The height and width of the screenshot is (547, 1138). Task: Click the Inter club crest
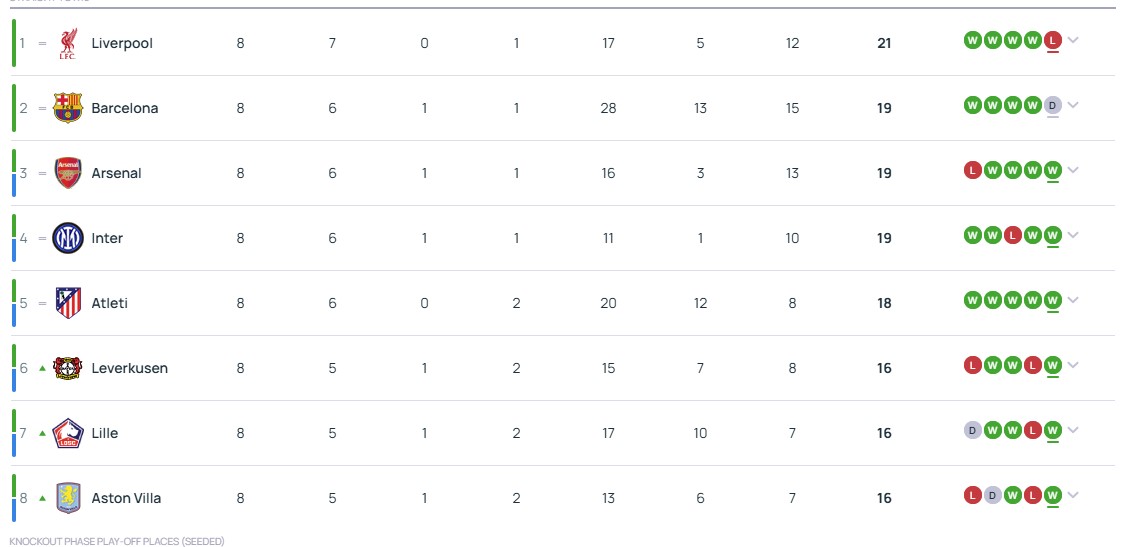pos(68,238)
